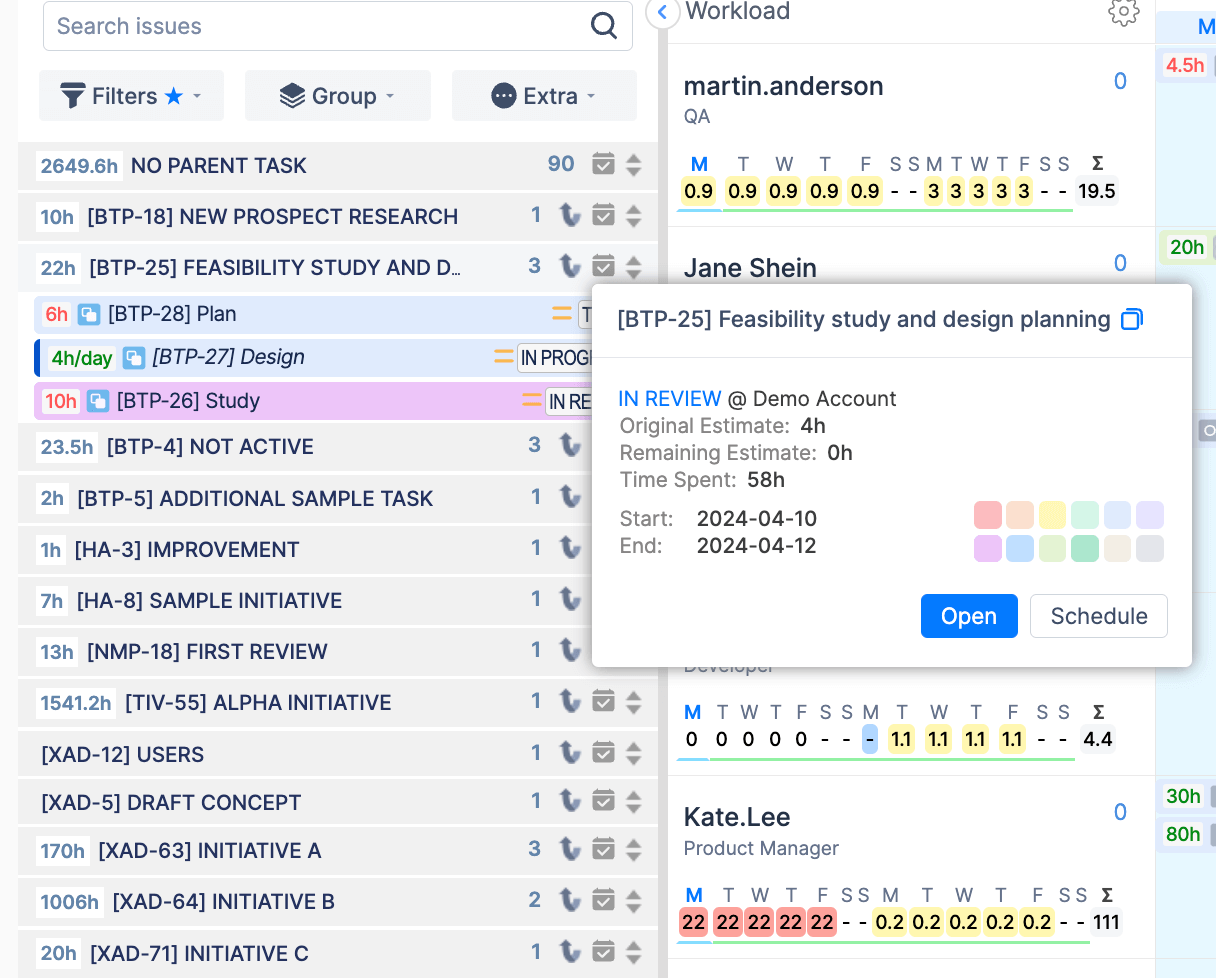Collapse the panel with the left chevron
The height and width of the screenshot is (978, 1216).
[x=661, y=12]
